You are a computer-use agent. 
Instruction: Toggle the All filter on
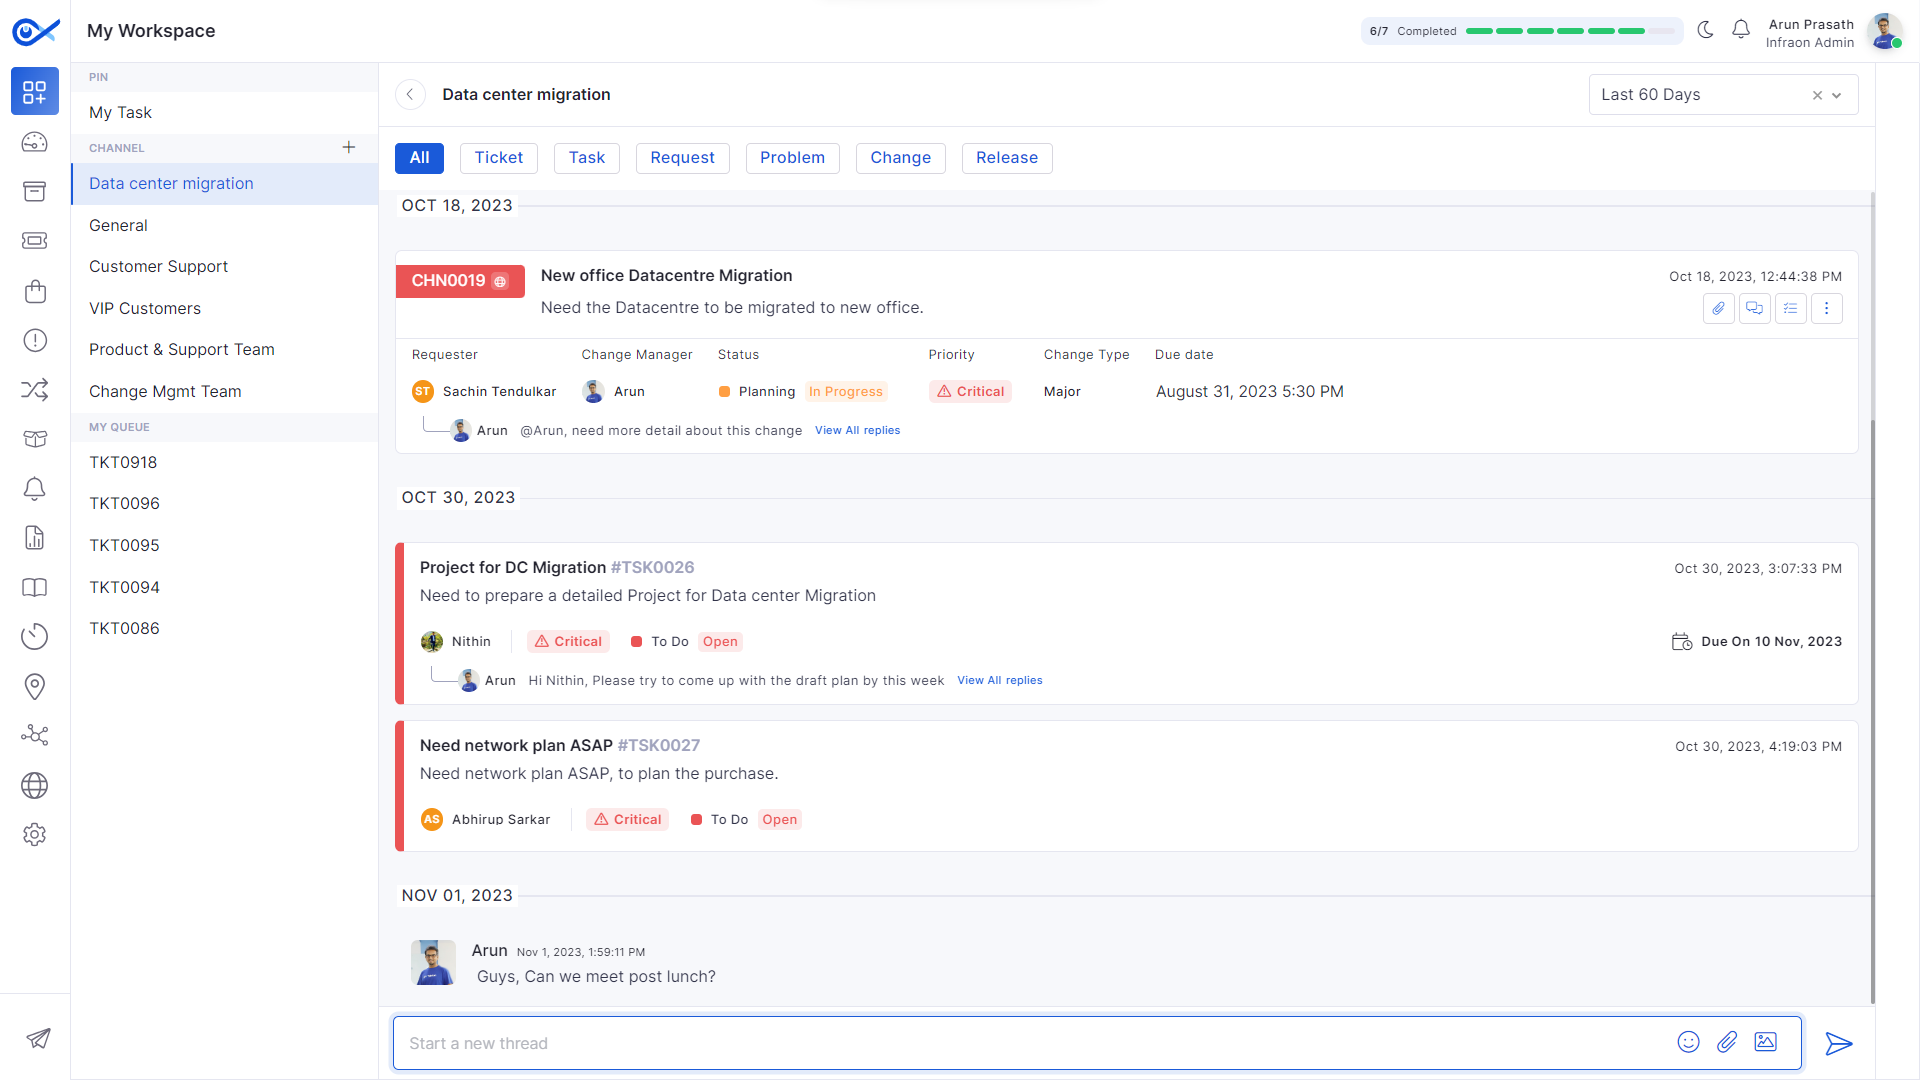(x=419, y=158)
